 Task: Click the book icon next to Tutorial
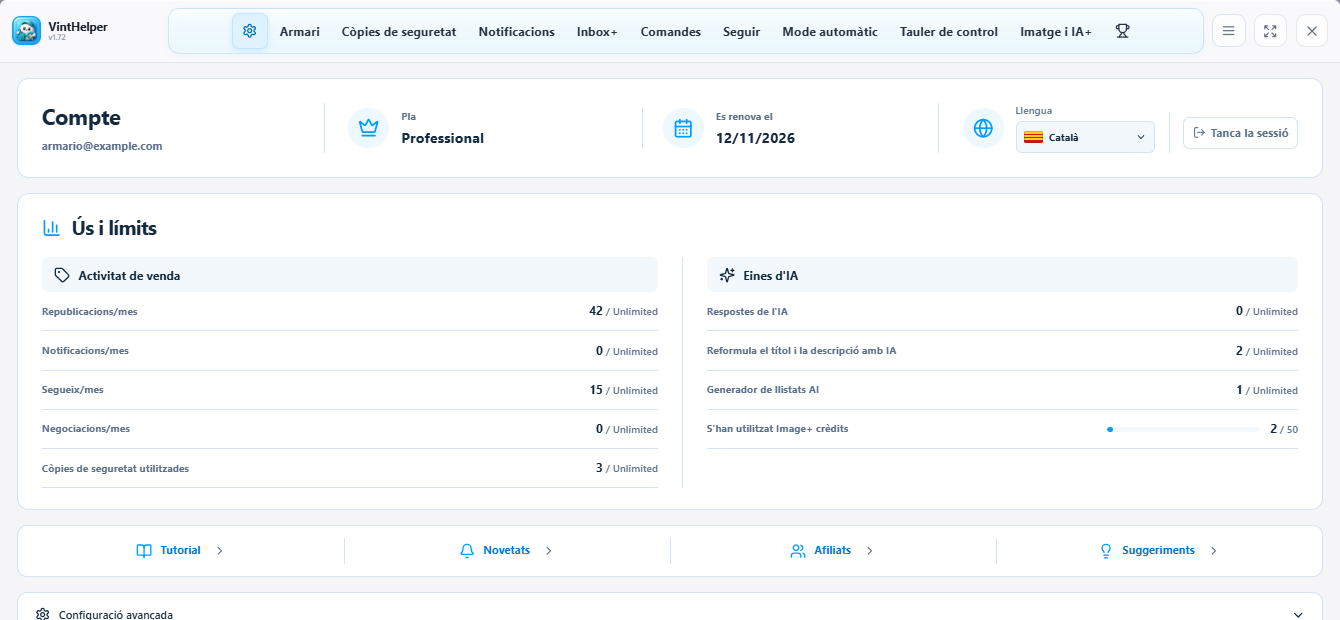(x=144, y=551)
